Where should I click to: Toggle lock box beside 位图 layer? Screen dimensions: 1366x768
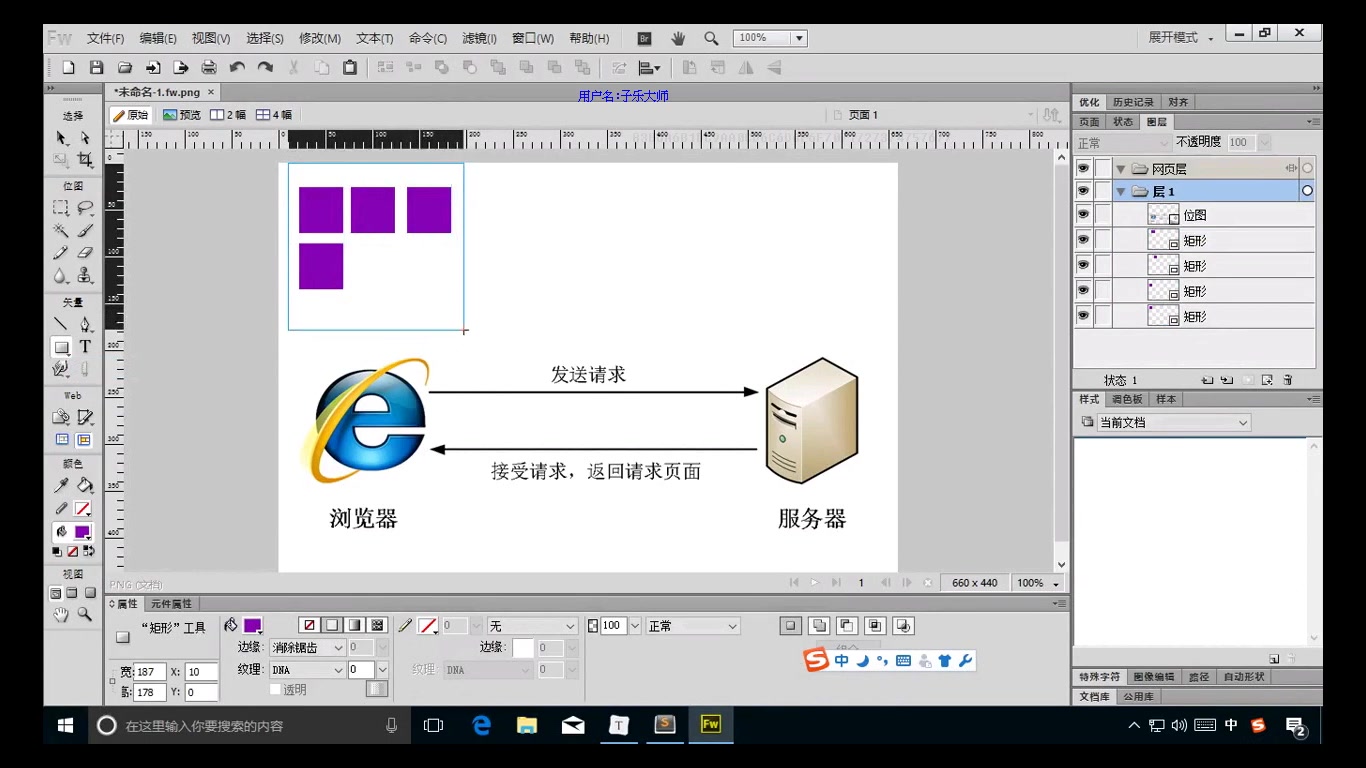[x=1103, y=214]
